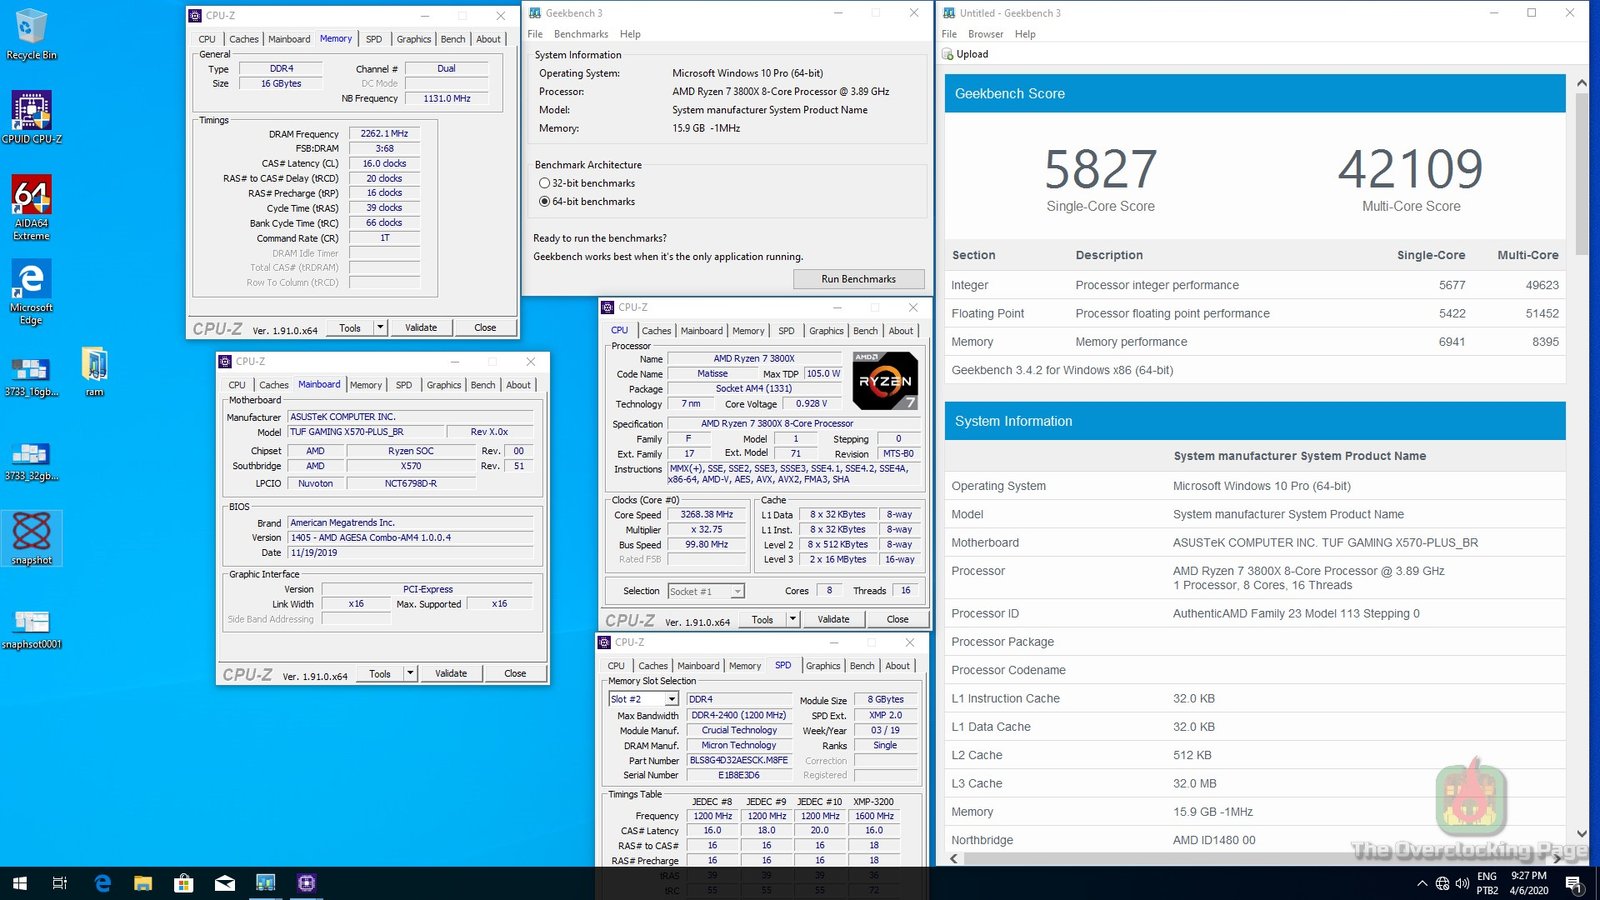Viewport: 1600px width, 900px height.
Task: Click the Upload icon in Geekbench results
Action: [948, 54]
